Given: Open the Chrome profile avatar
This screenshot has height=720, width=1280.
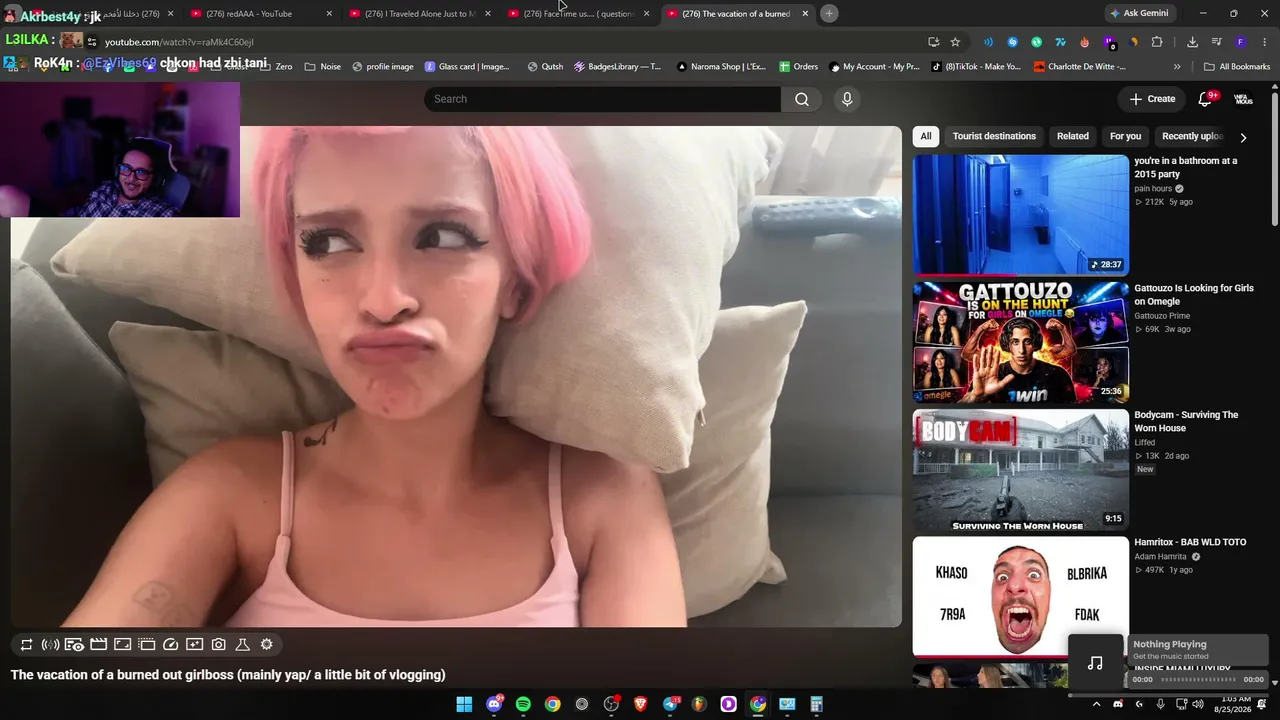Looking at the screenshot, I should click(x=1240, y=42).
